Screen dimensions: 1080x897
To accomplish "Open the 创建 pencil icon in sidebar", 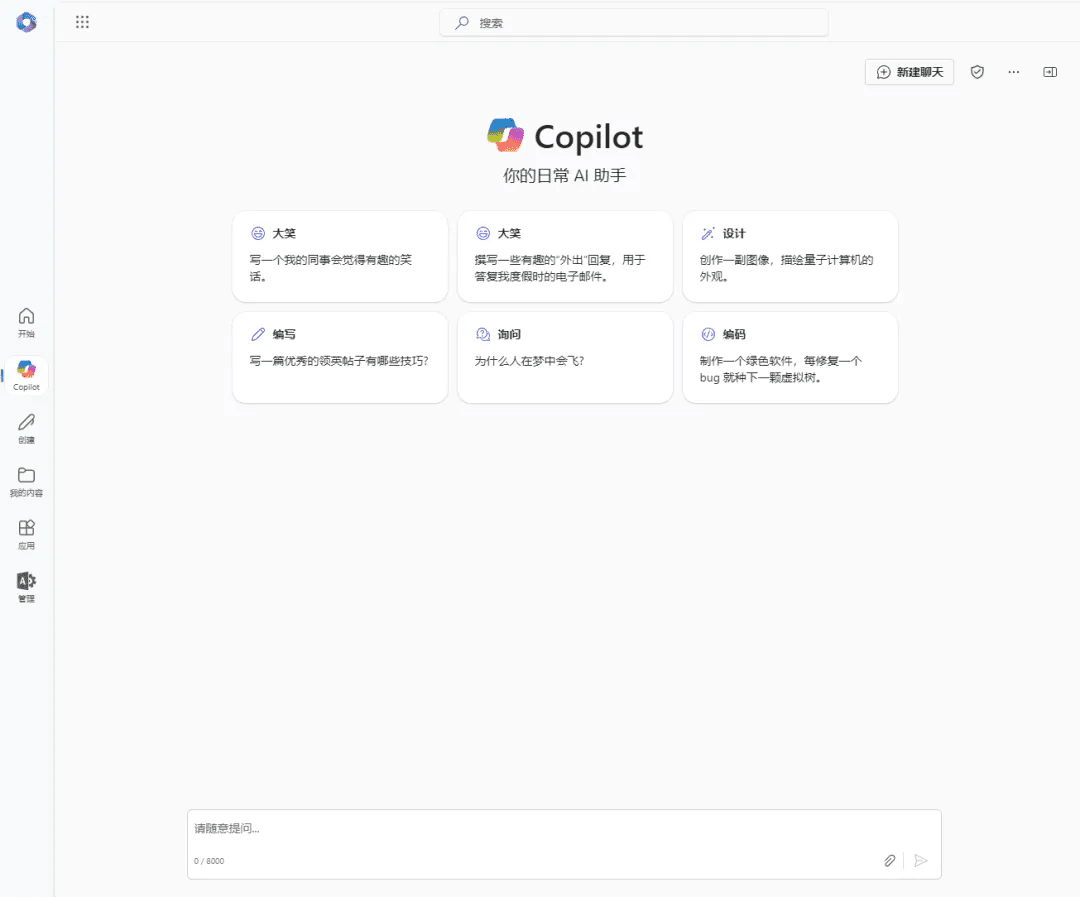I will point(27,428).
